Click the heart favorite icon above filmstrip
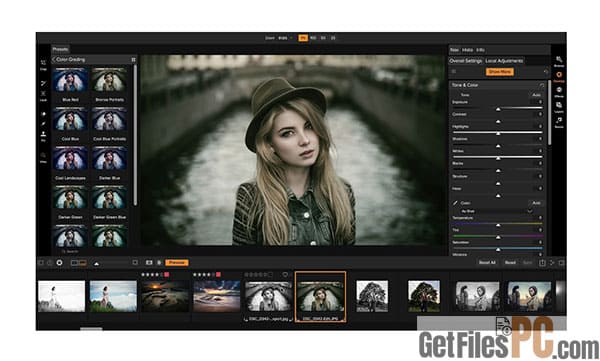 pos(285,274)
